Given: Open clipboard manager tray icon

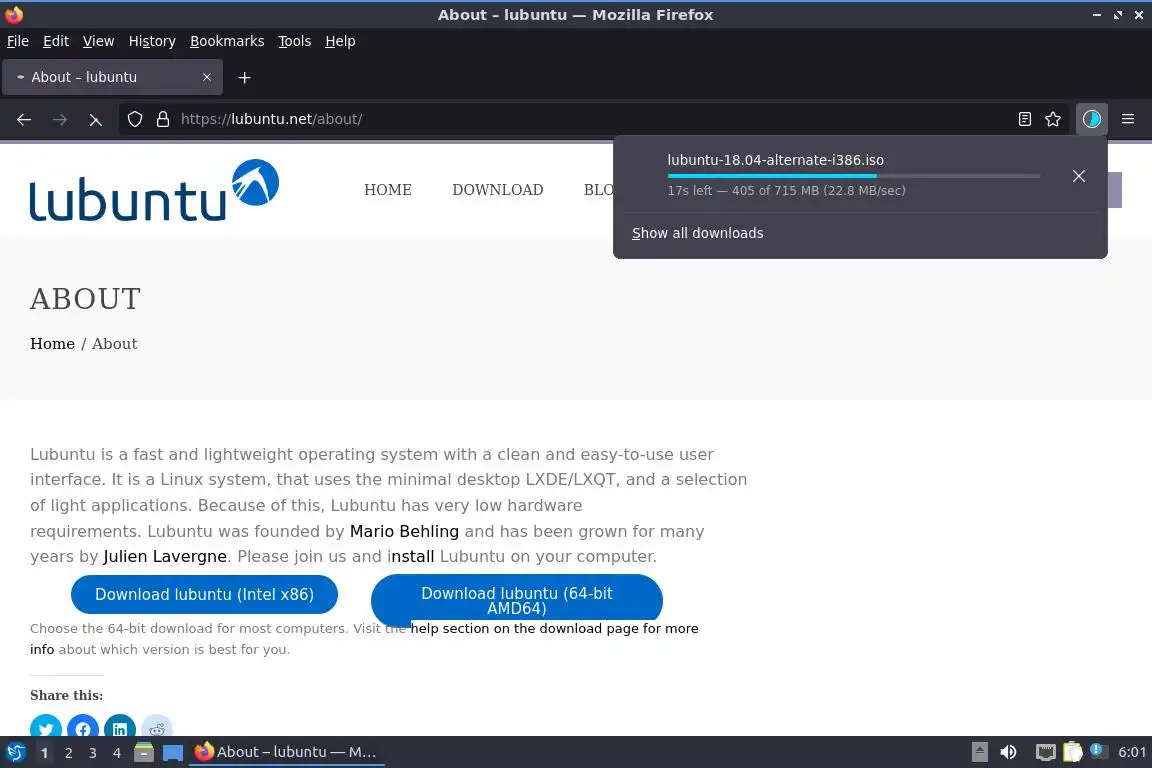Looking at the screenshot, I should 1073,752.
